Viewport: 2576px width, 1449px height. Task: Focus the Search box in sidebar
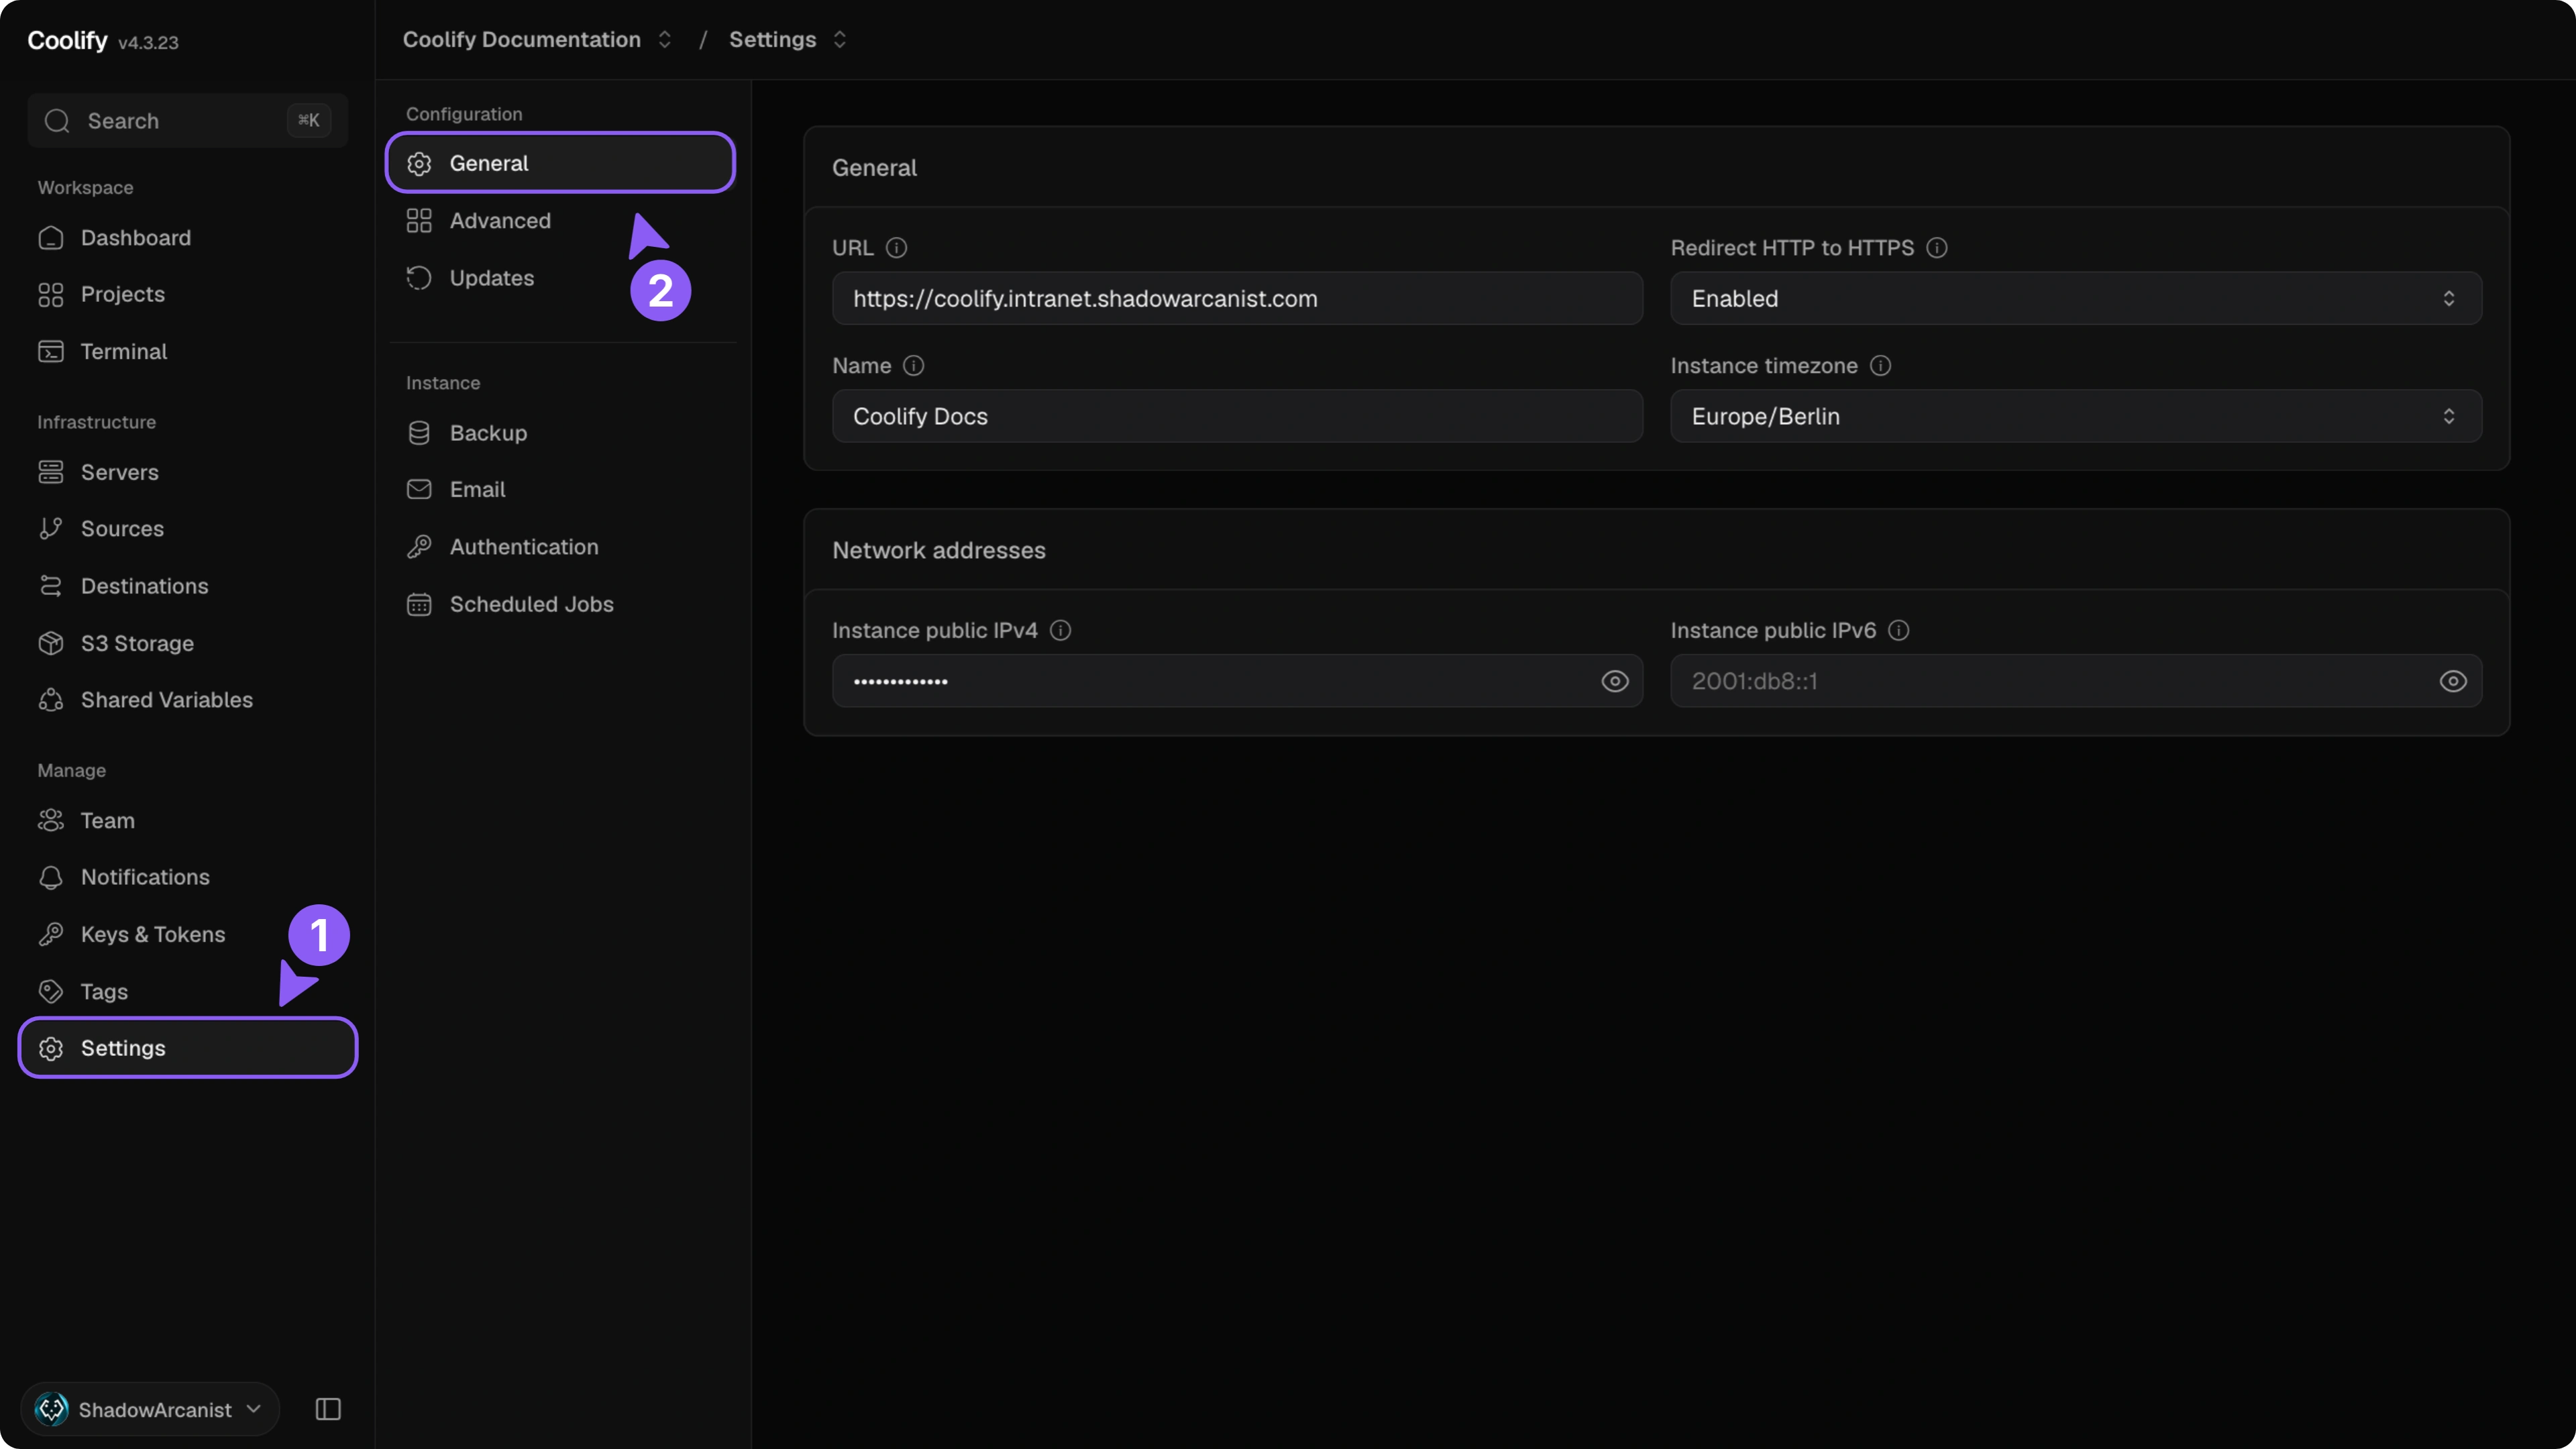pos(188,121)
